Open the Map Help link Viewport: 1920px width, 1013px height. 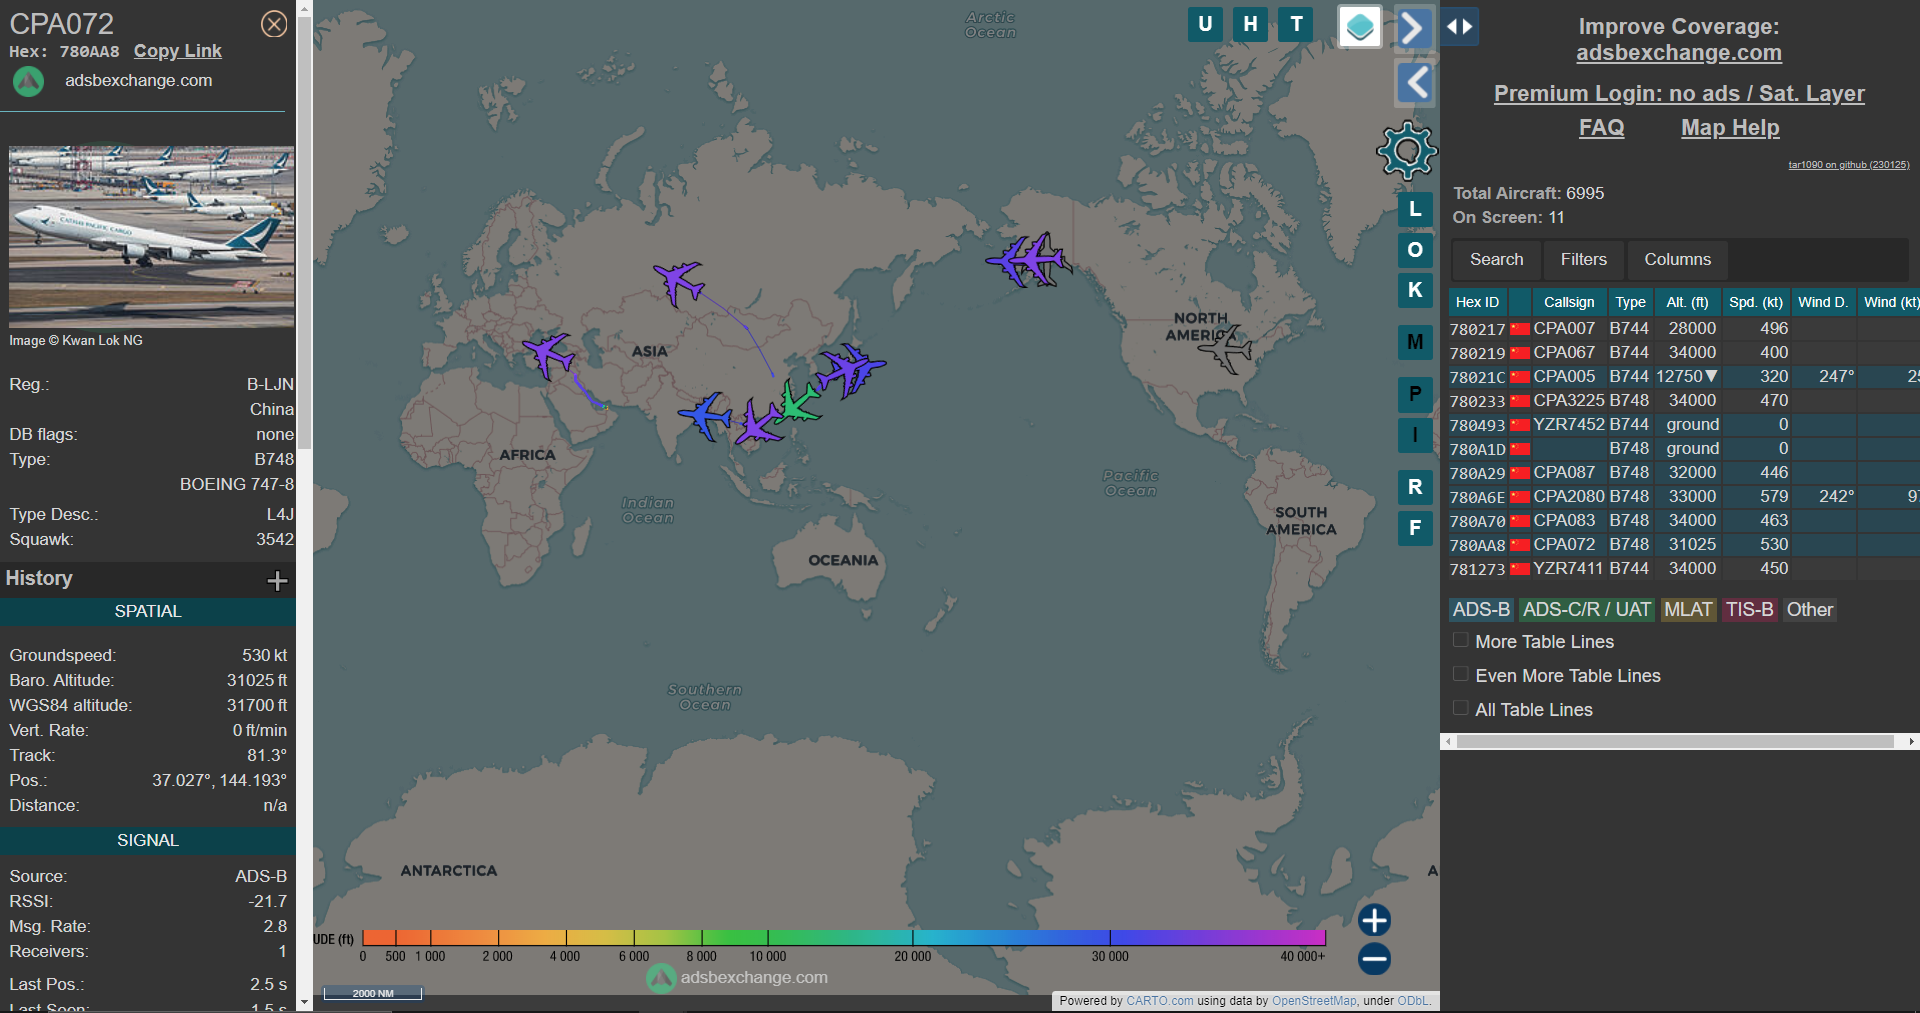coord(1730,128)
